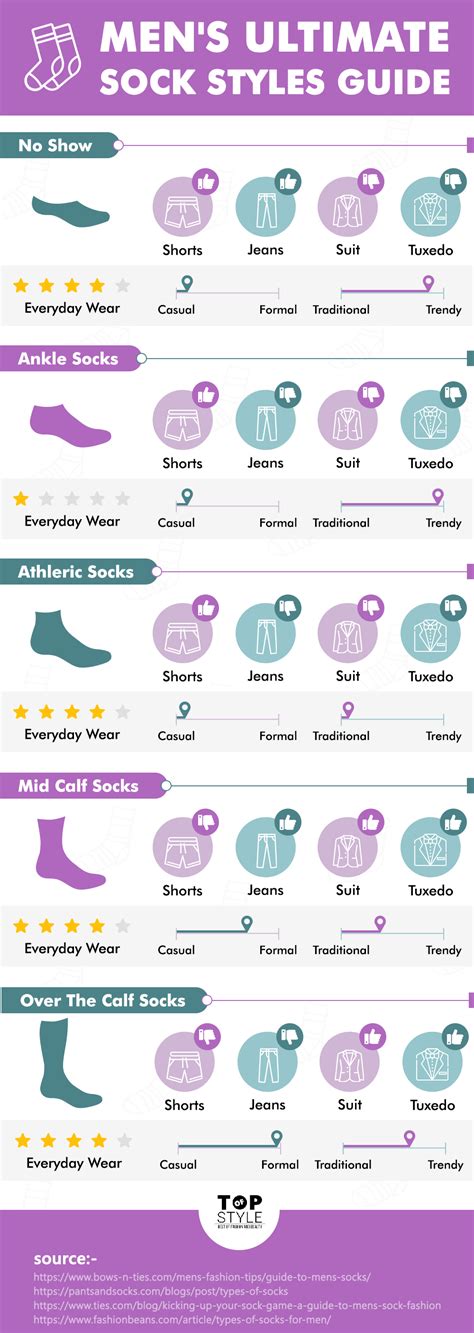The image size is (474, 1333).
Task: Click the thumbs-down badge on No Show Tuxedo
Action: (455, 182)
